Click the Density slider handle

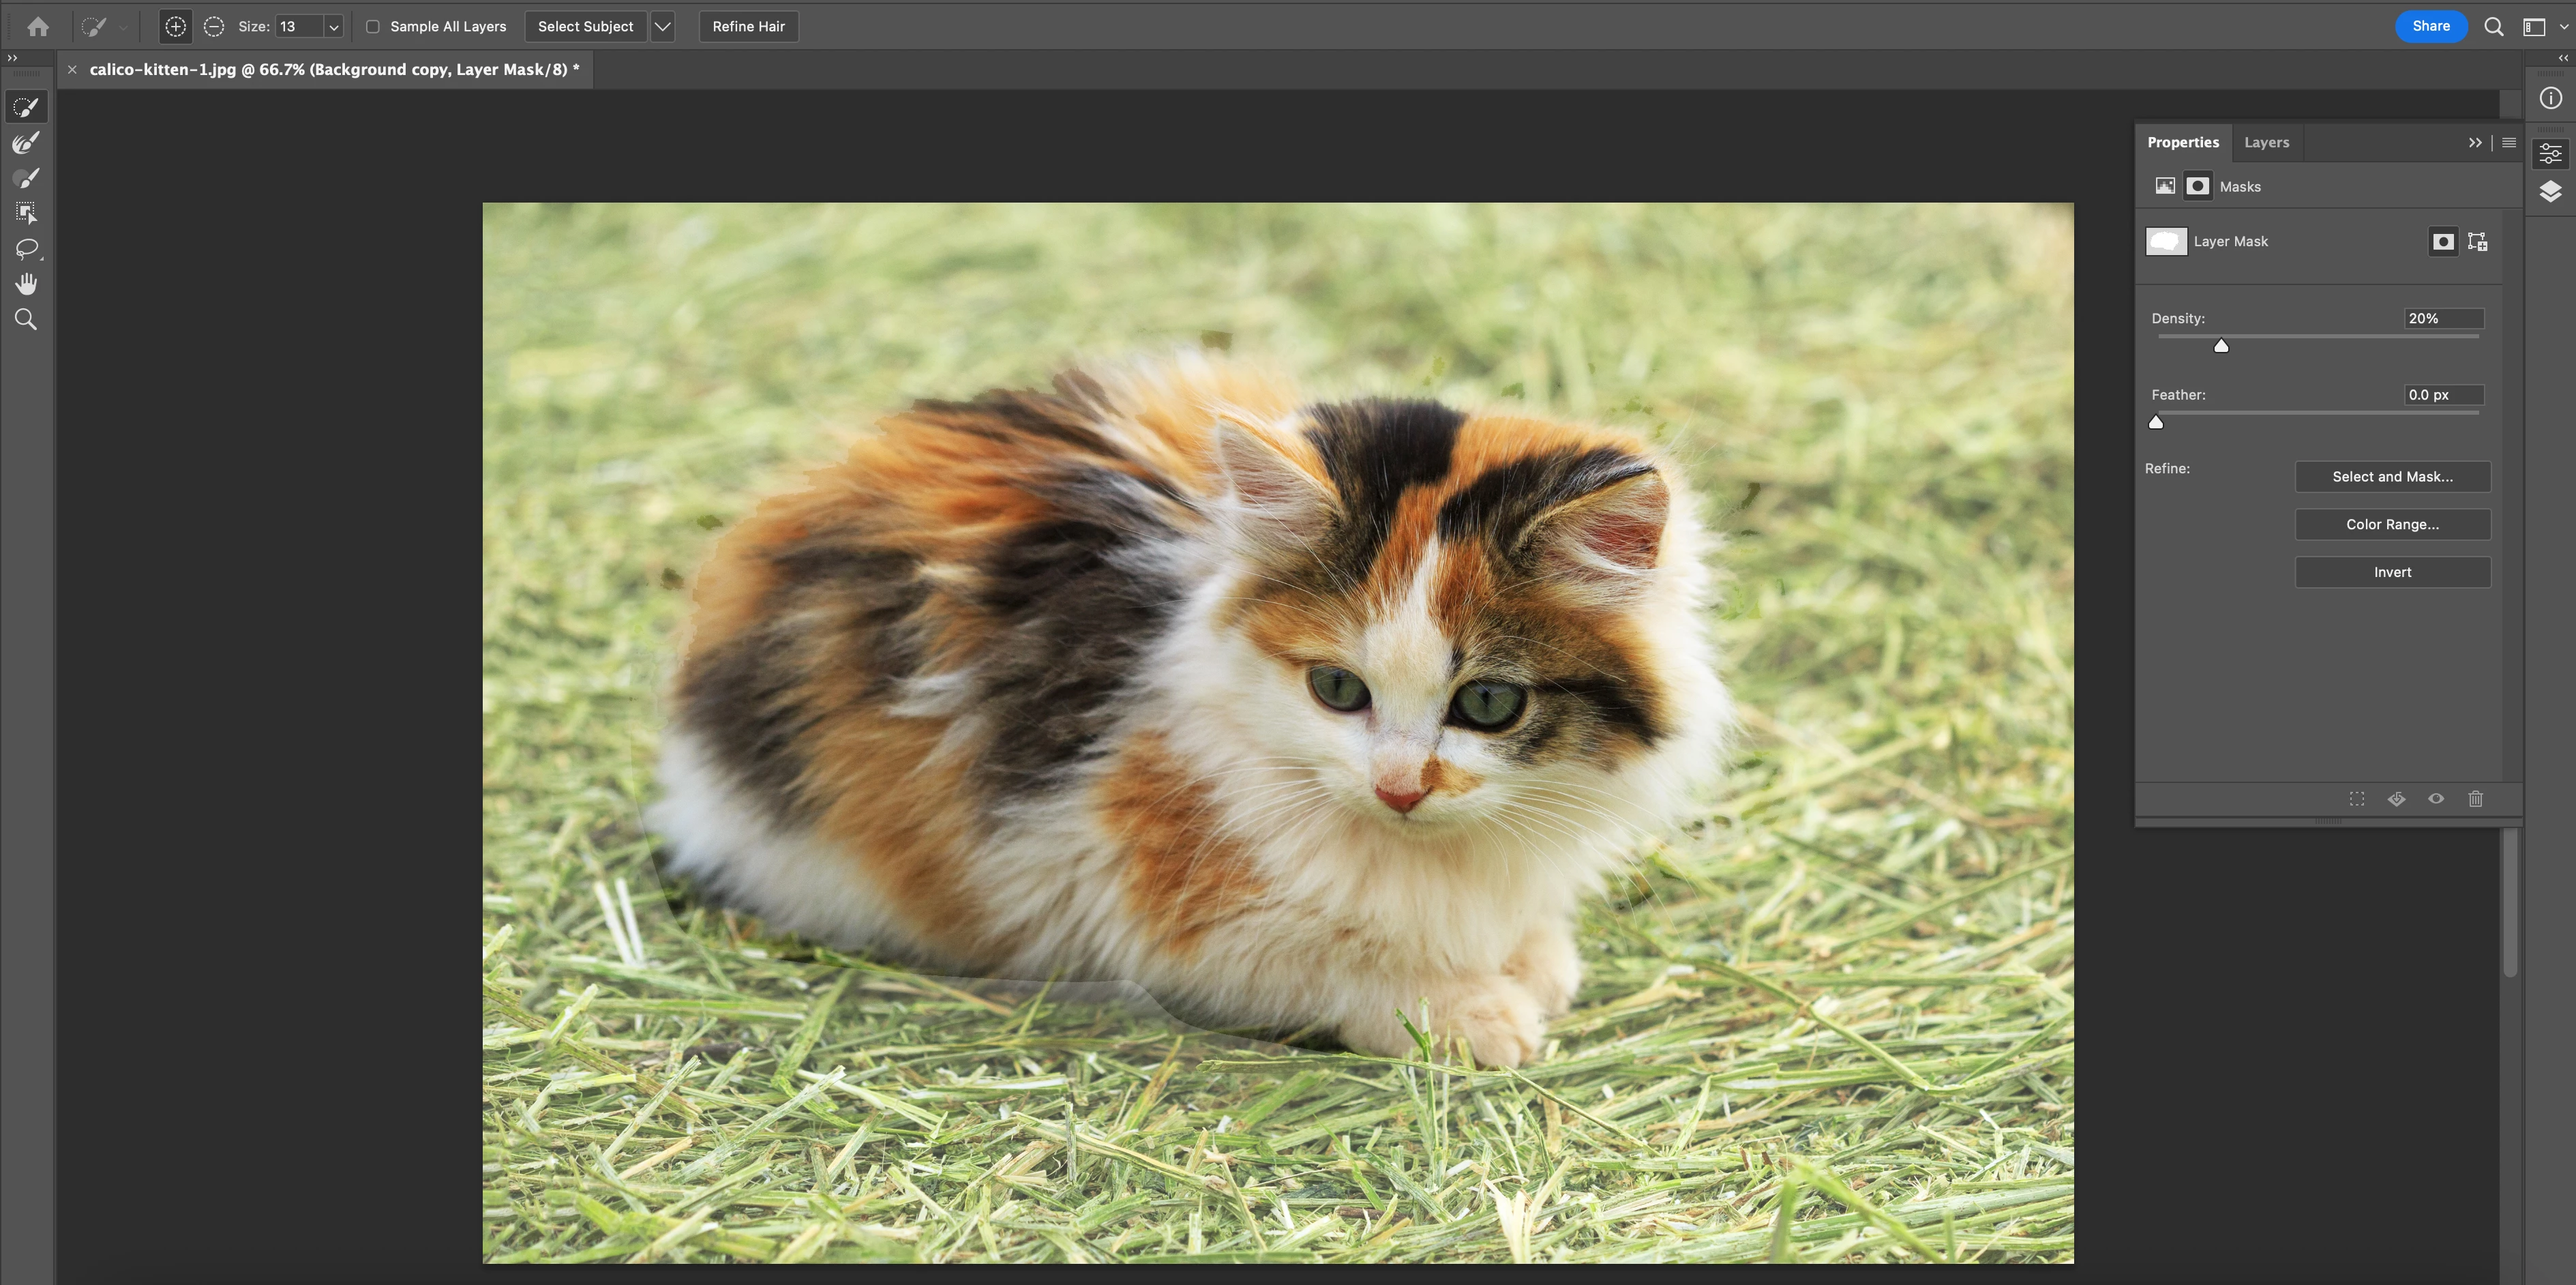click(2221, 346)
